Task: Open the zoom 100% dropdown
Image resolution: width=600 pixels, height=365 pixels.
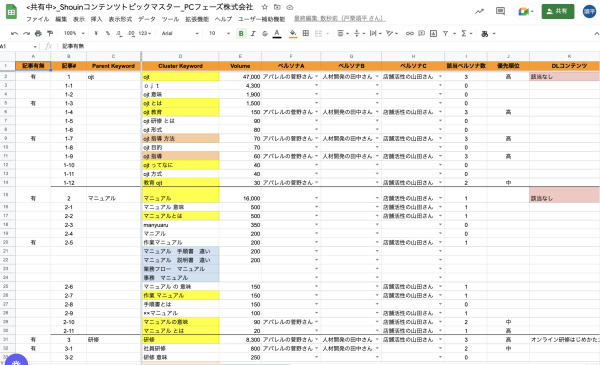Action: click(74, 34)
